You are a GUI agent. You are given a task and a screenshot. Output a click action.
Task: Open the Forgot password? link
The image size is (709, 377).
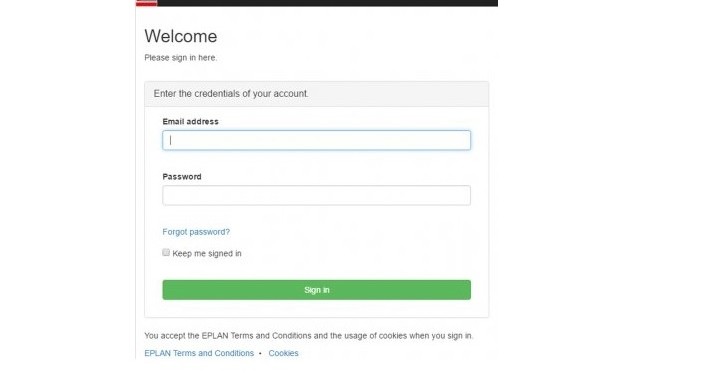tap(196, 232)
